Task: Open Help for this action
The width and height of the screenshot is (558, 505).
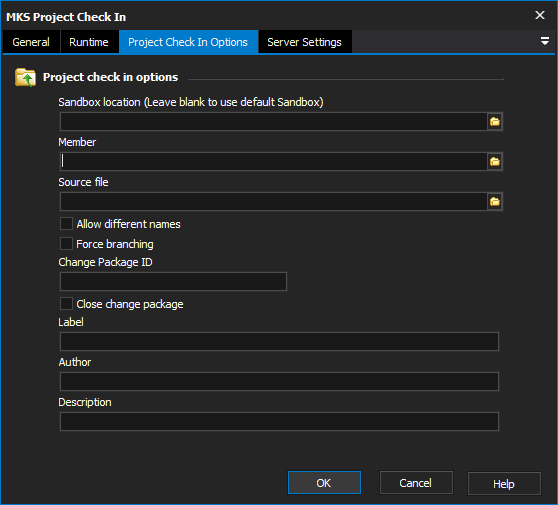Action: click(x=504, y=483)
